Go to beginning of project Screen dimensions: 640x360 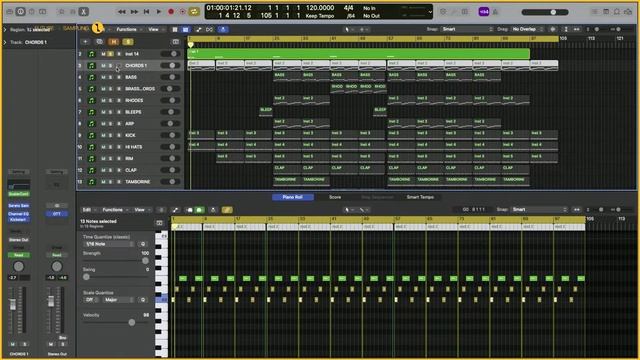tap(146, 12)
